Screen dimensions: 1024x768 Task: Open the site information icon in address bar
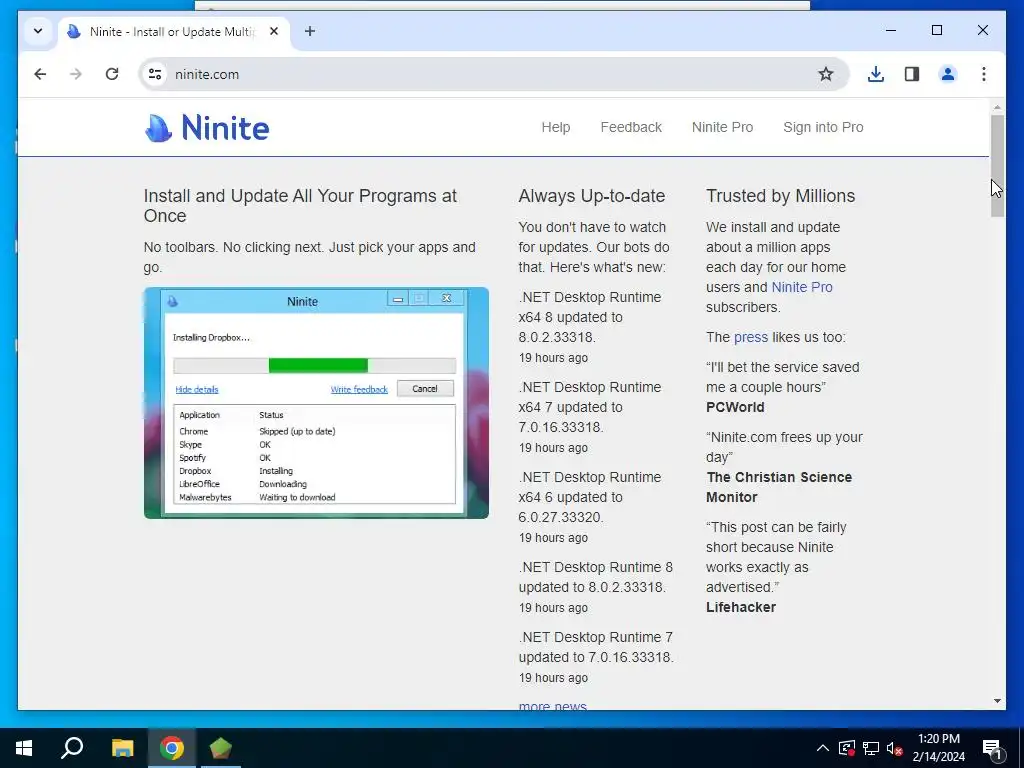155,74
